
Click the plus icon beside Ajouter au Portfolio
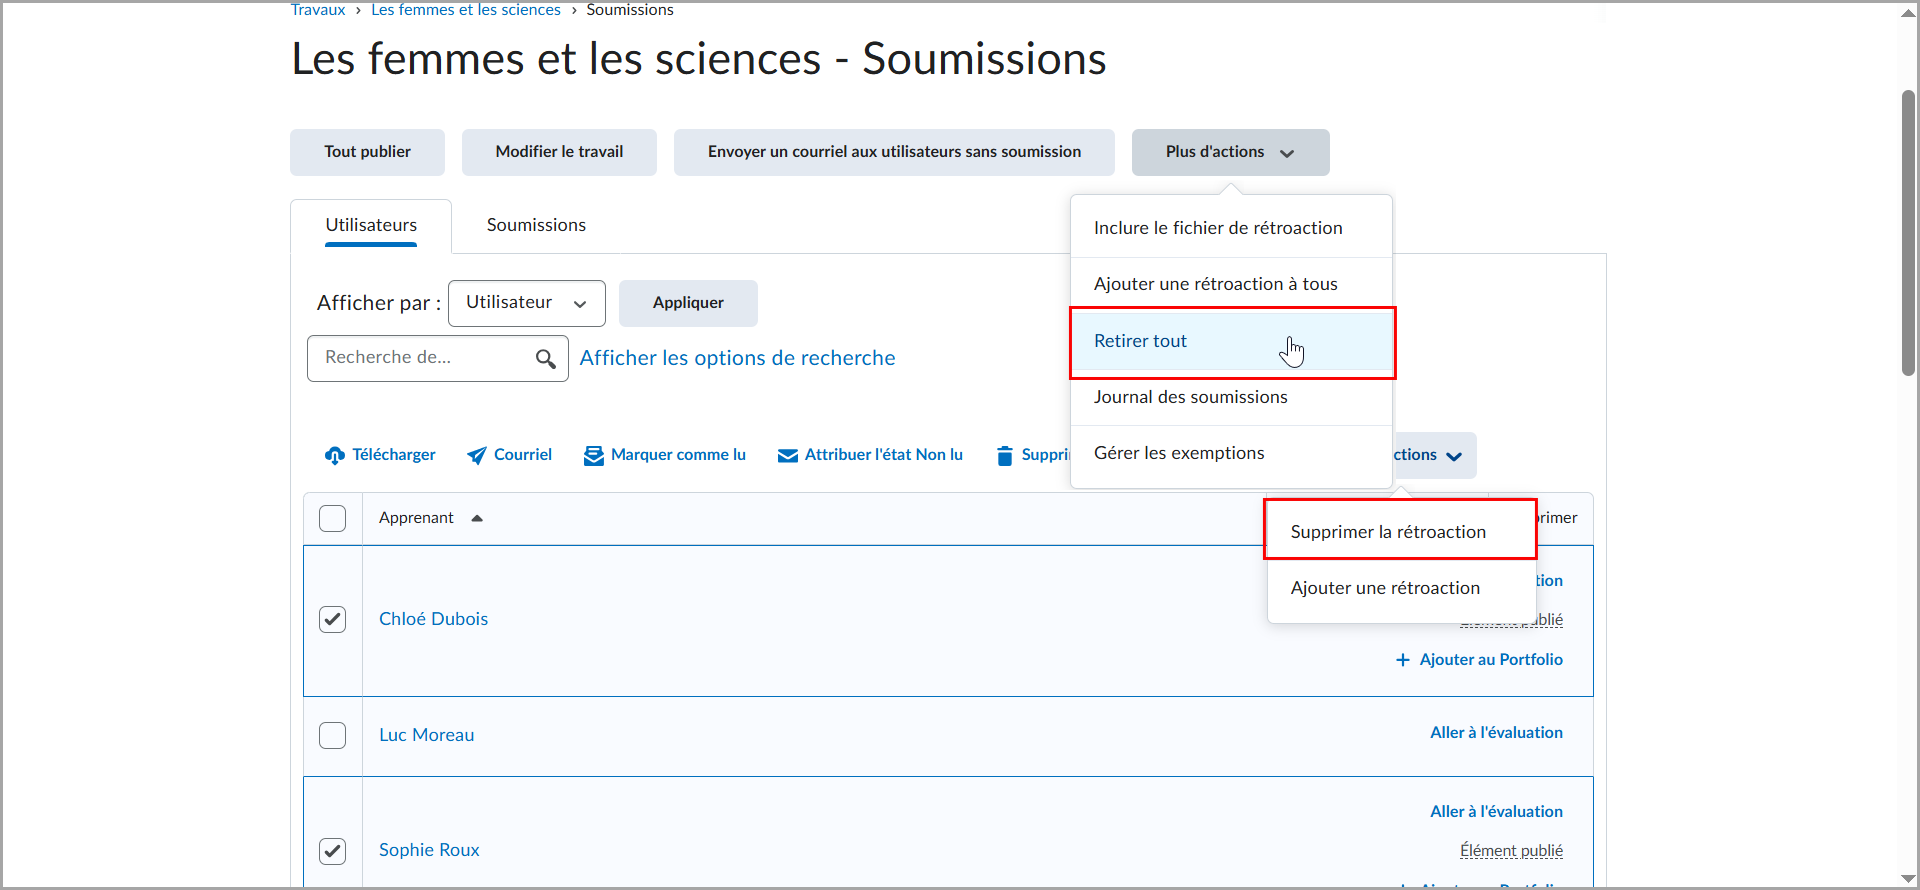[1403, 660]
